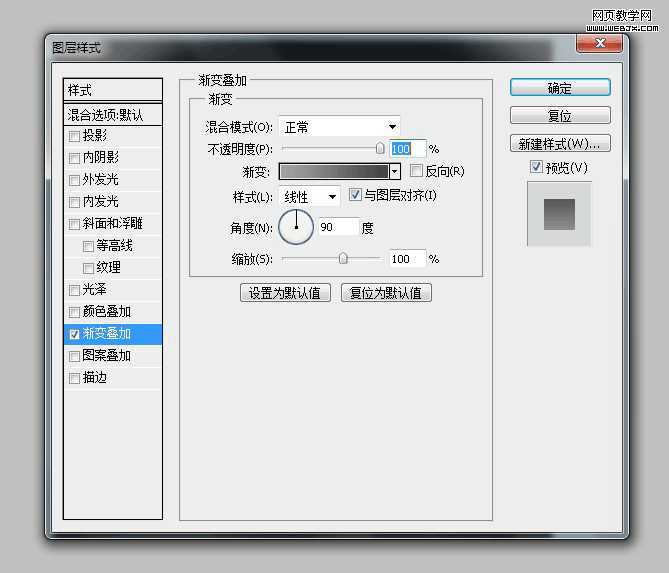Enable the 投影 style checkbox
Image resolution: width=669 pixels, height=573 pixels.
[x=74, y=136]
